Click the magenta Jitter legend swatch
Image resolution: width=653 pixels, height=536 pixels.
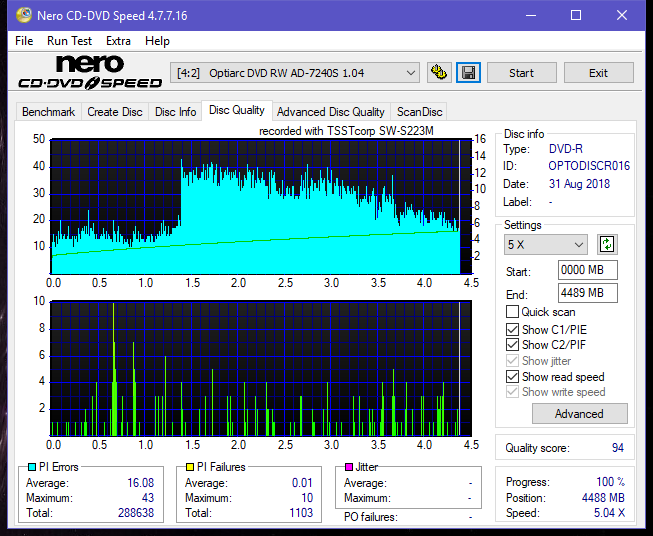click(349, 467)
